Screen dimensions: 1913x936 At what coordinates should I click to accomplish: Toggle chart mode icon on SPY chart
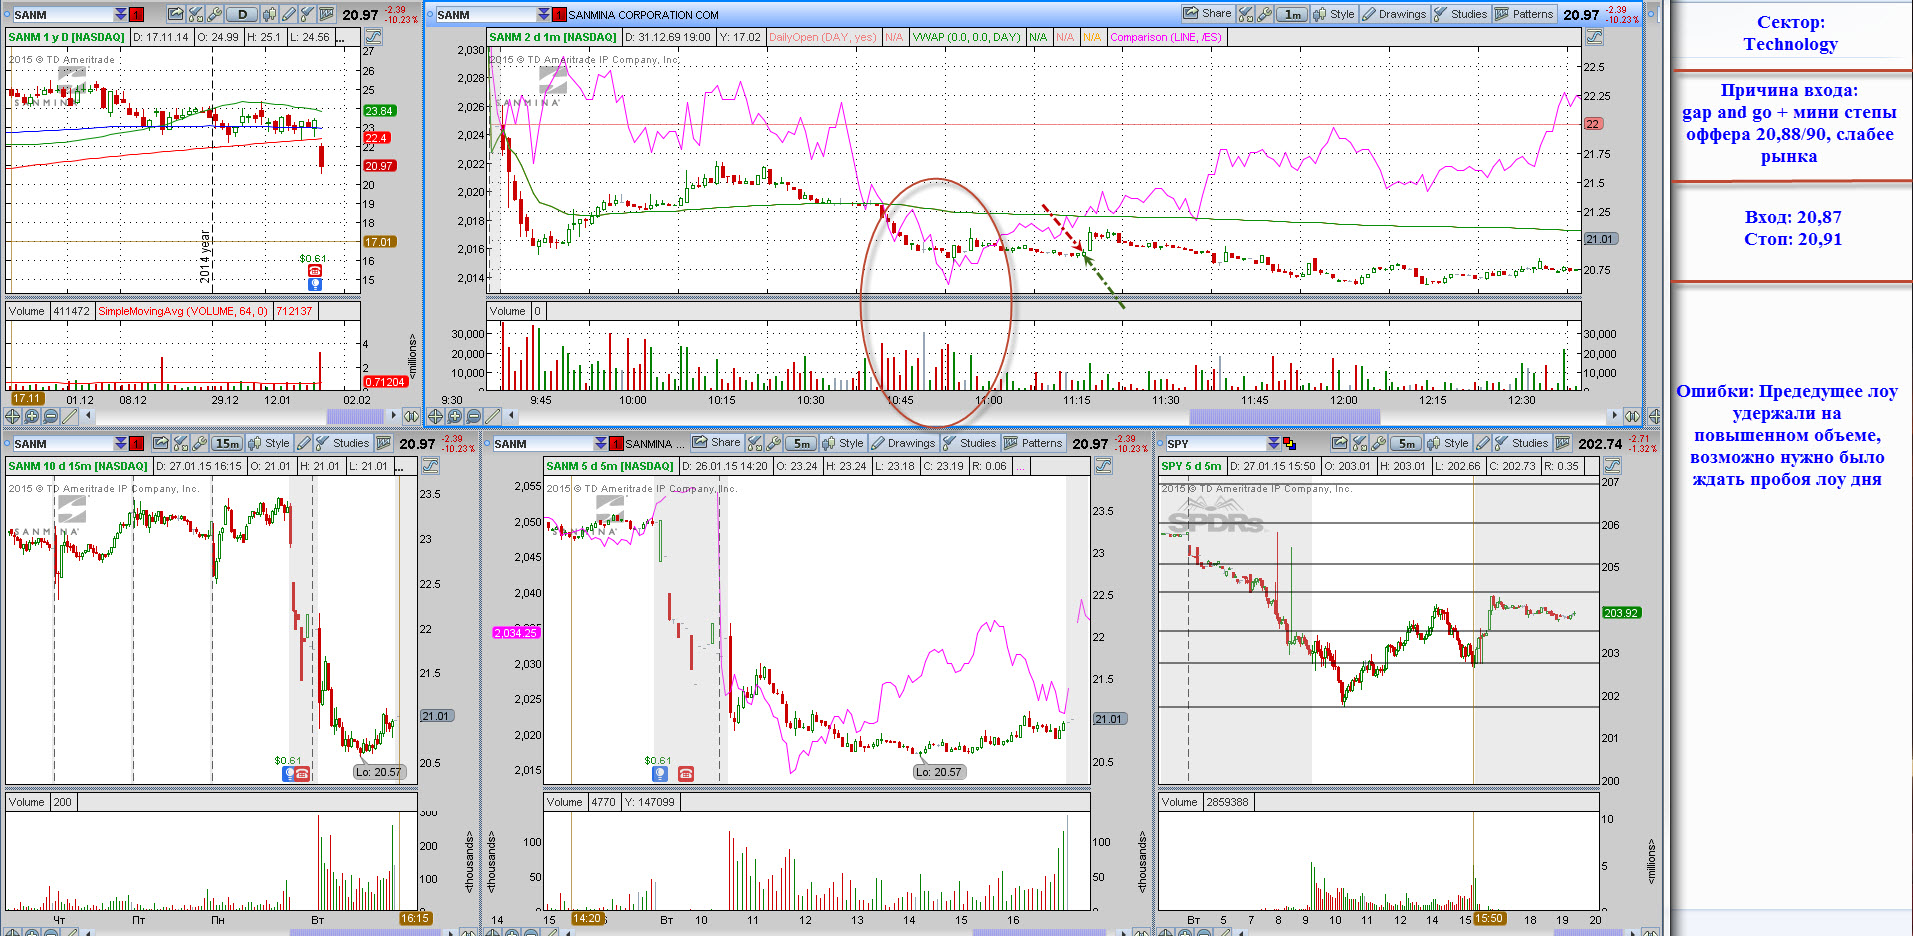[1612, 465]
